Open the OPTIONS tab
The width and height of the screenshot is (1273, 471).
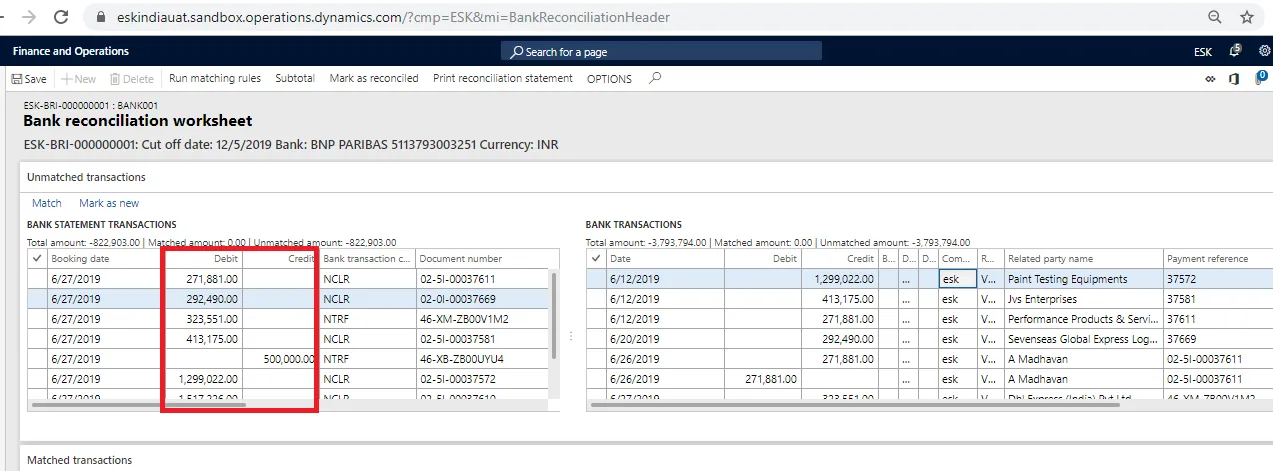point(609,78)
